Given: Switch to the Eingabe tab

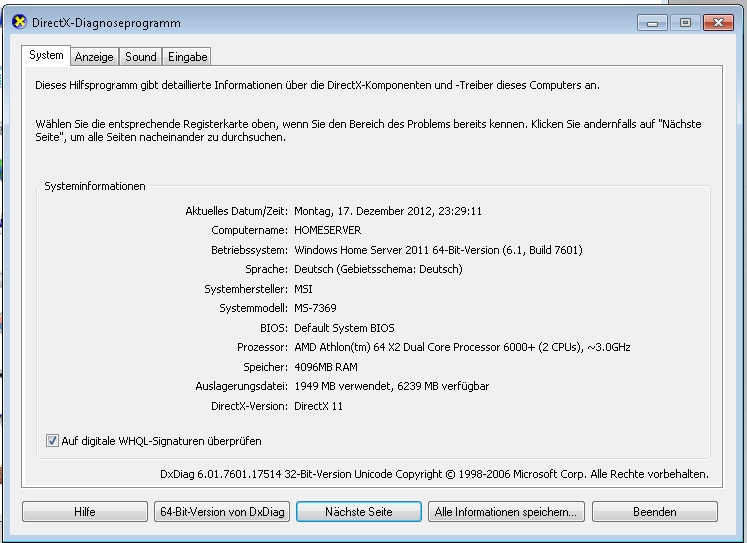Looking at the screenshot, I should pyautogui.click(x=187, y=57).
